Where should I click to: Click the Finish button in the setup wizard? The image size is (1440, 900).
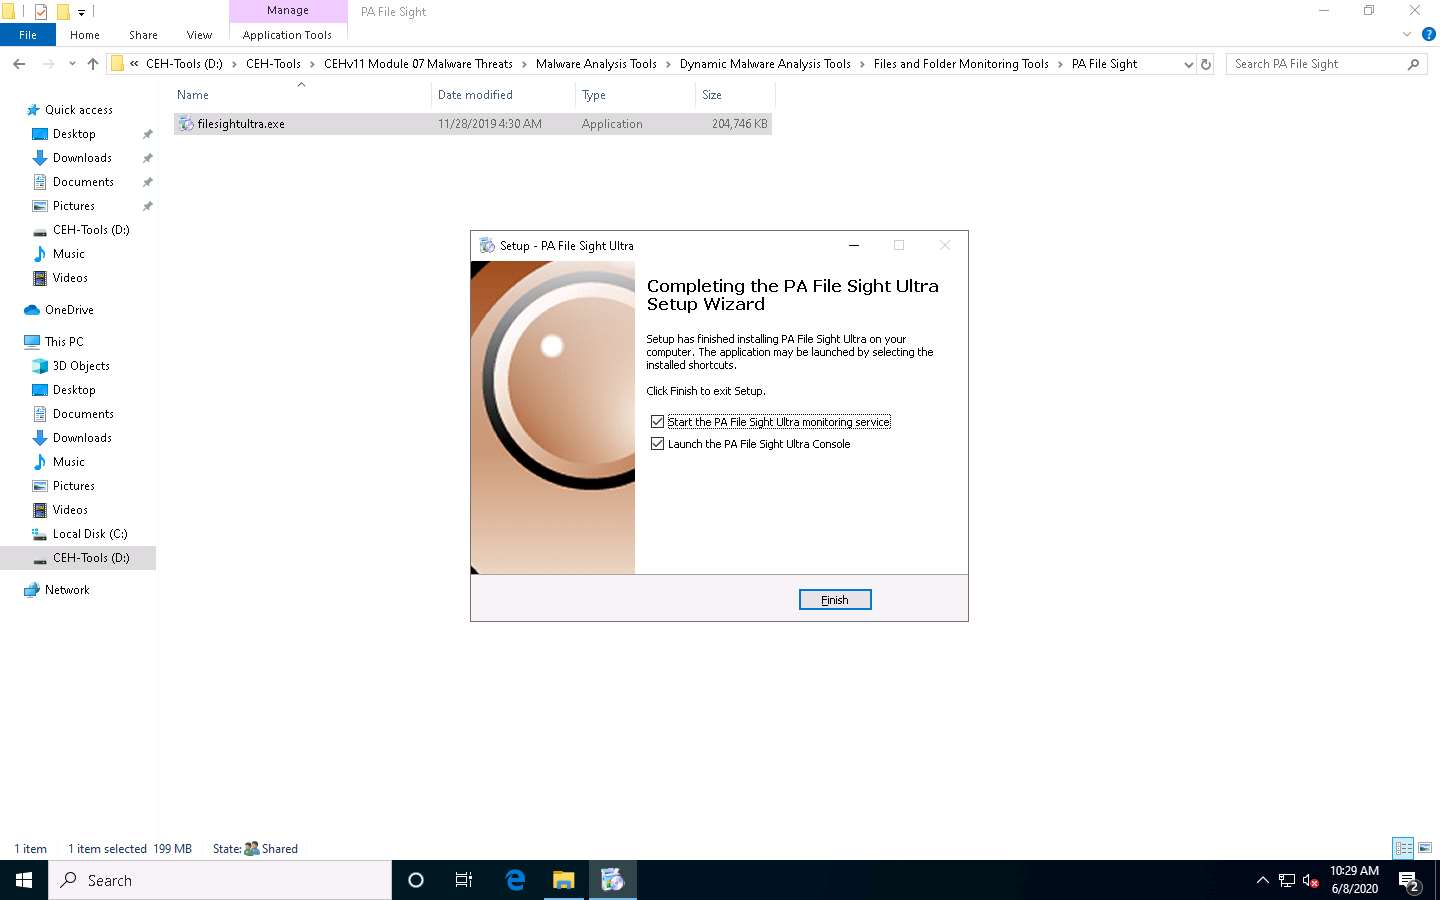point(835,599)
